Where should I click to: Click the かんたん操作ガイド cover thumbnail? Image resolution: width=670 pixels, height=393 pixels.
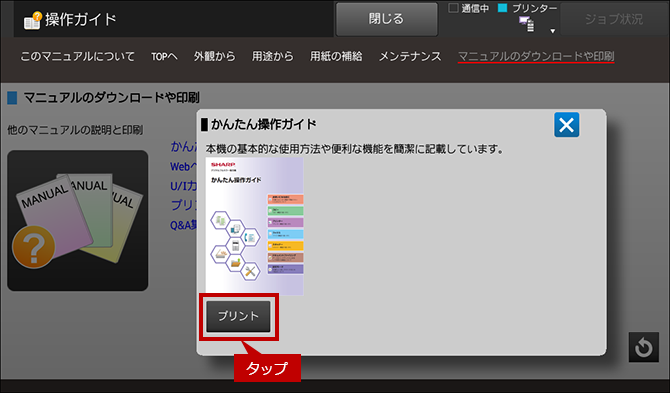pos(255,226)
